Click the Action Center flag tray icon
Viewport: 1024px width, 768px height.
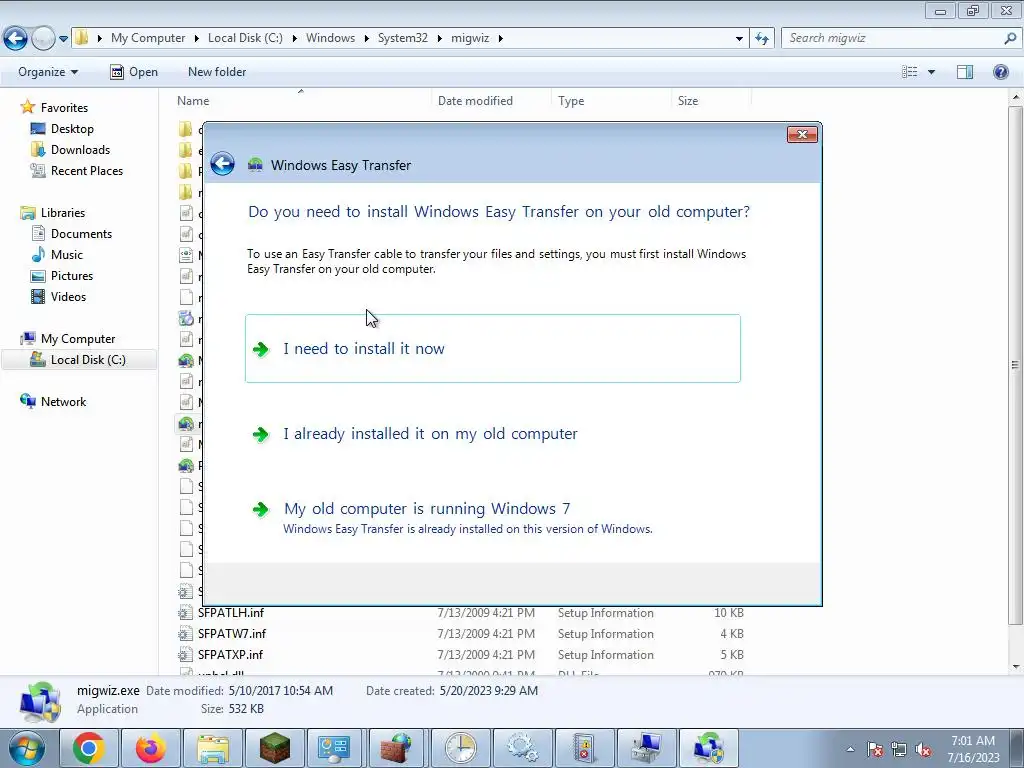click(875, 749)
